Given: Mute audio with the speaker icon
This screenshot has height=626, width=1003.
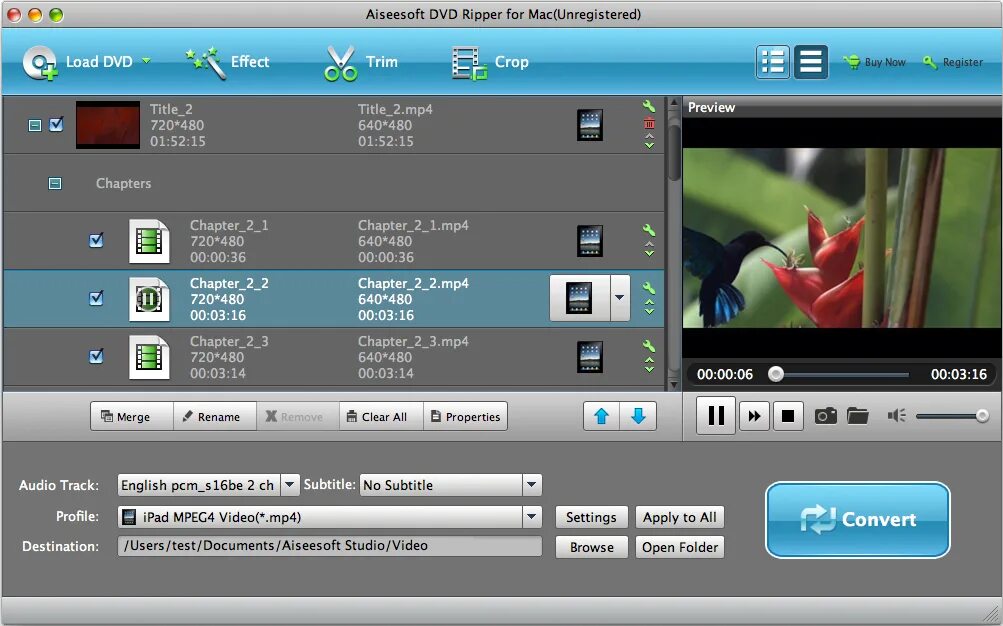Looking at the screenshot, I should (897, 416).
